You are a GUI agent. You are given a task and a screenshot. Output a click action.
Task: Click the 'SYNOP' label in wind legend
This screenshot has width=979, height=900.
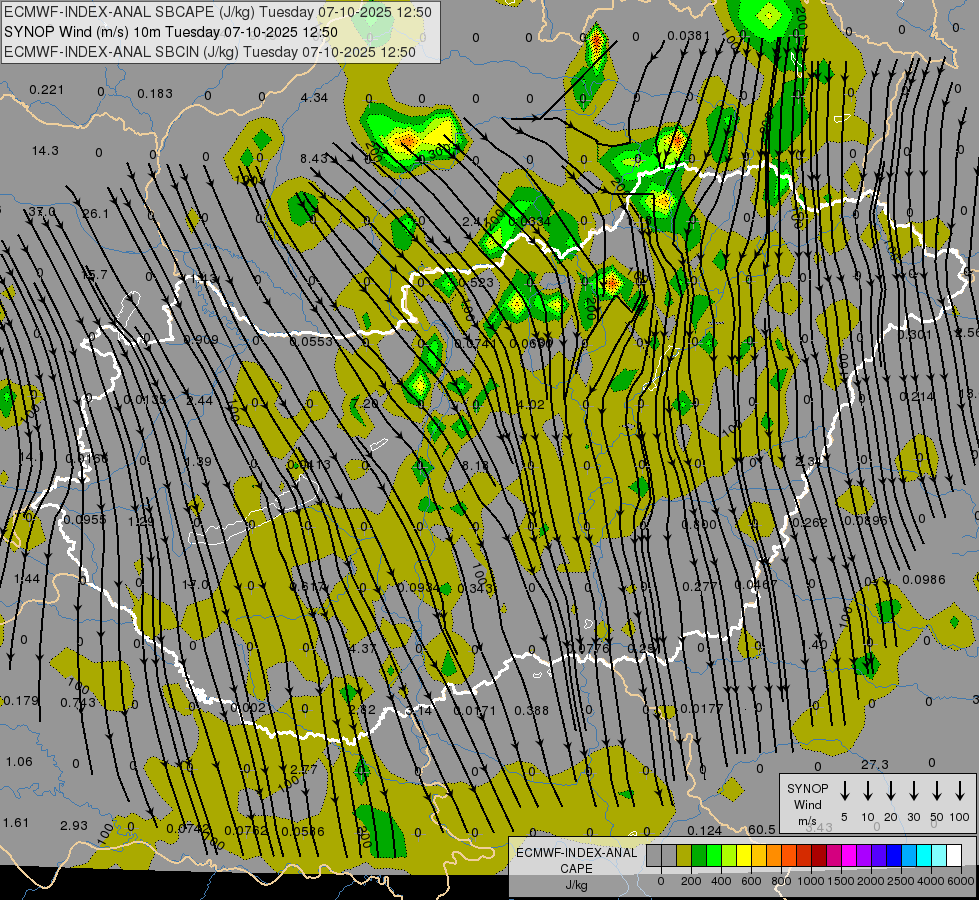click(x=807, y=788)
